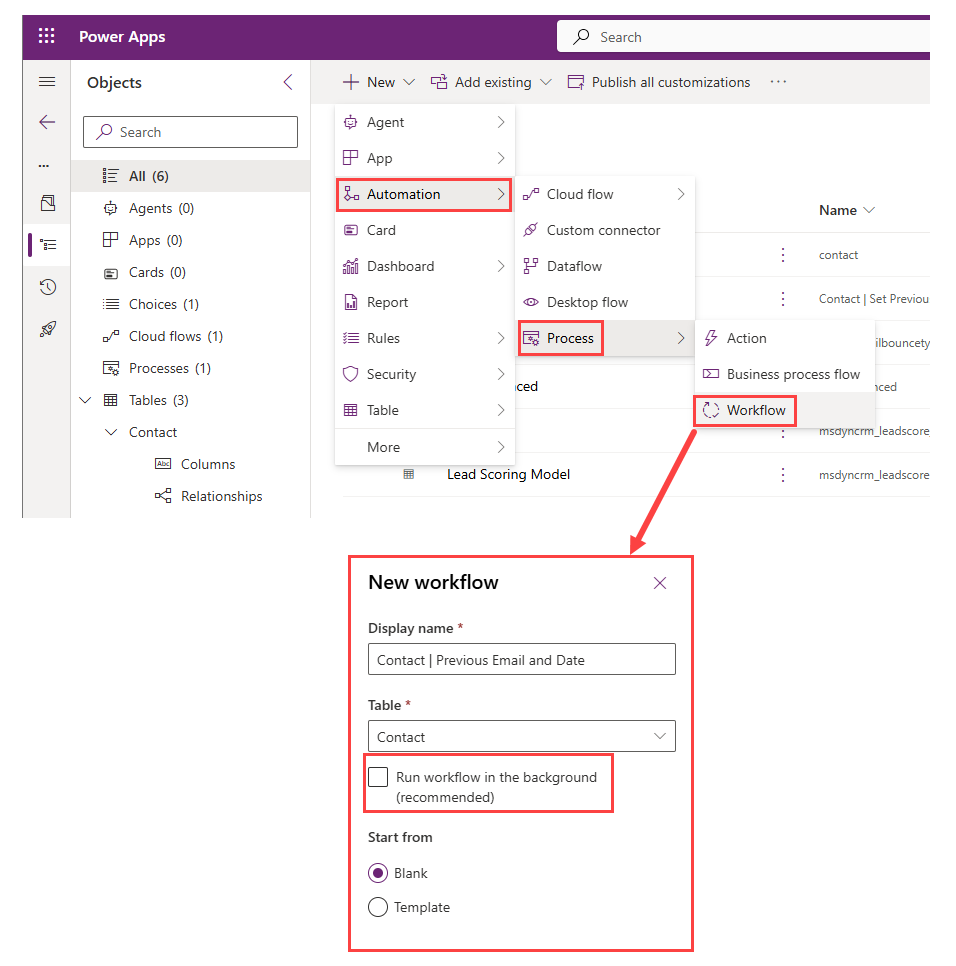Choose Dataflow from Automation submenu

(605, 266)
